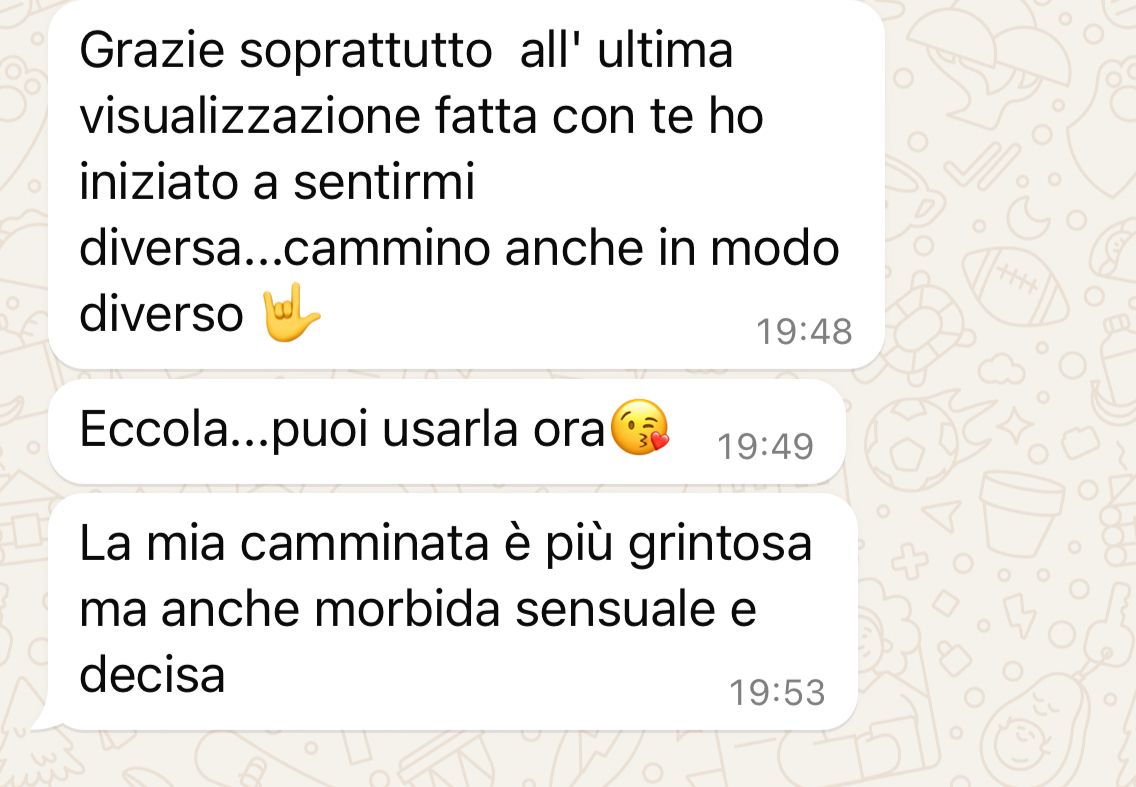This screenshot has height=787, width=1136.
Task: Click the word 'grintosa' in last message
Action: 719,546
